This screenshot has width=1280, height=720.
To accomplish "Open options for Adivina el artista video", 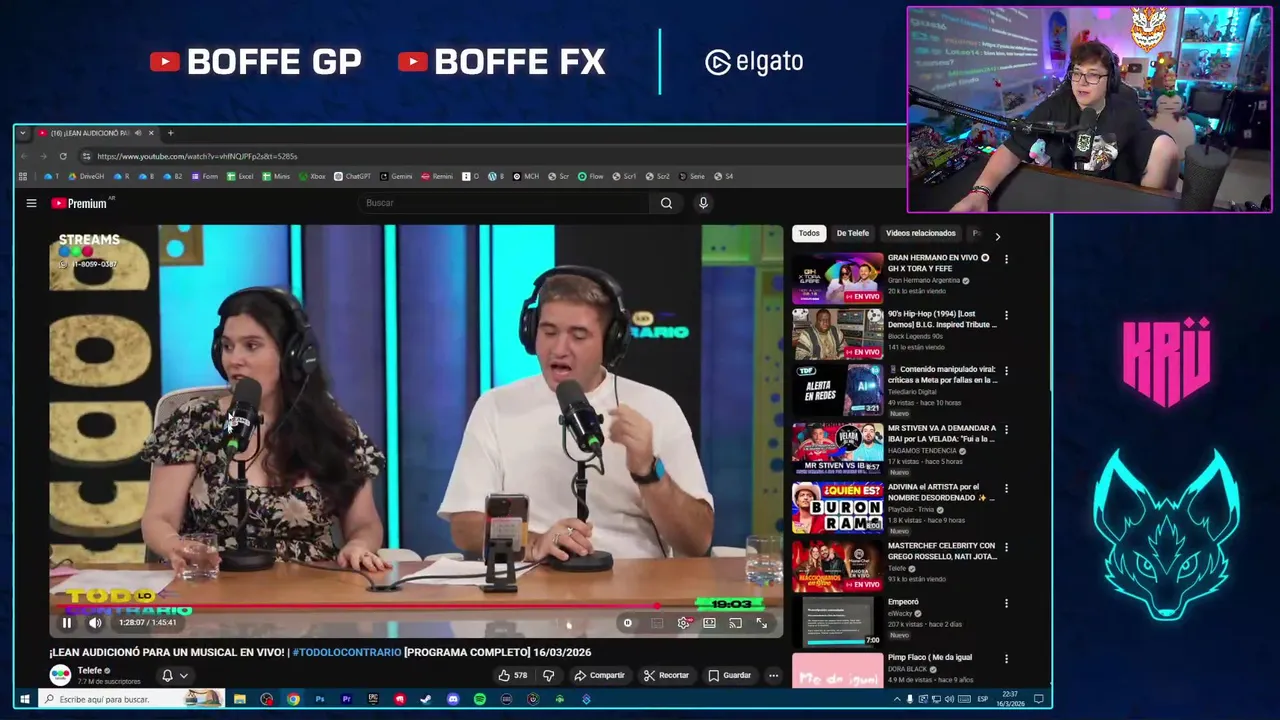I will 1006,489.
